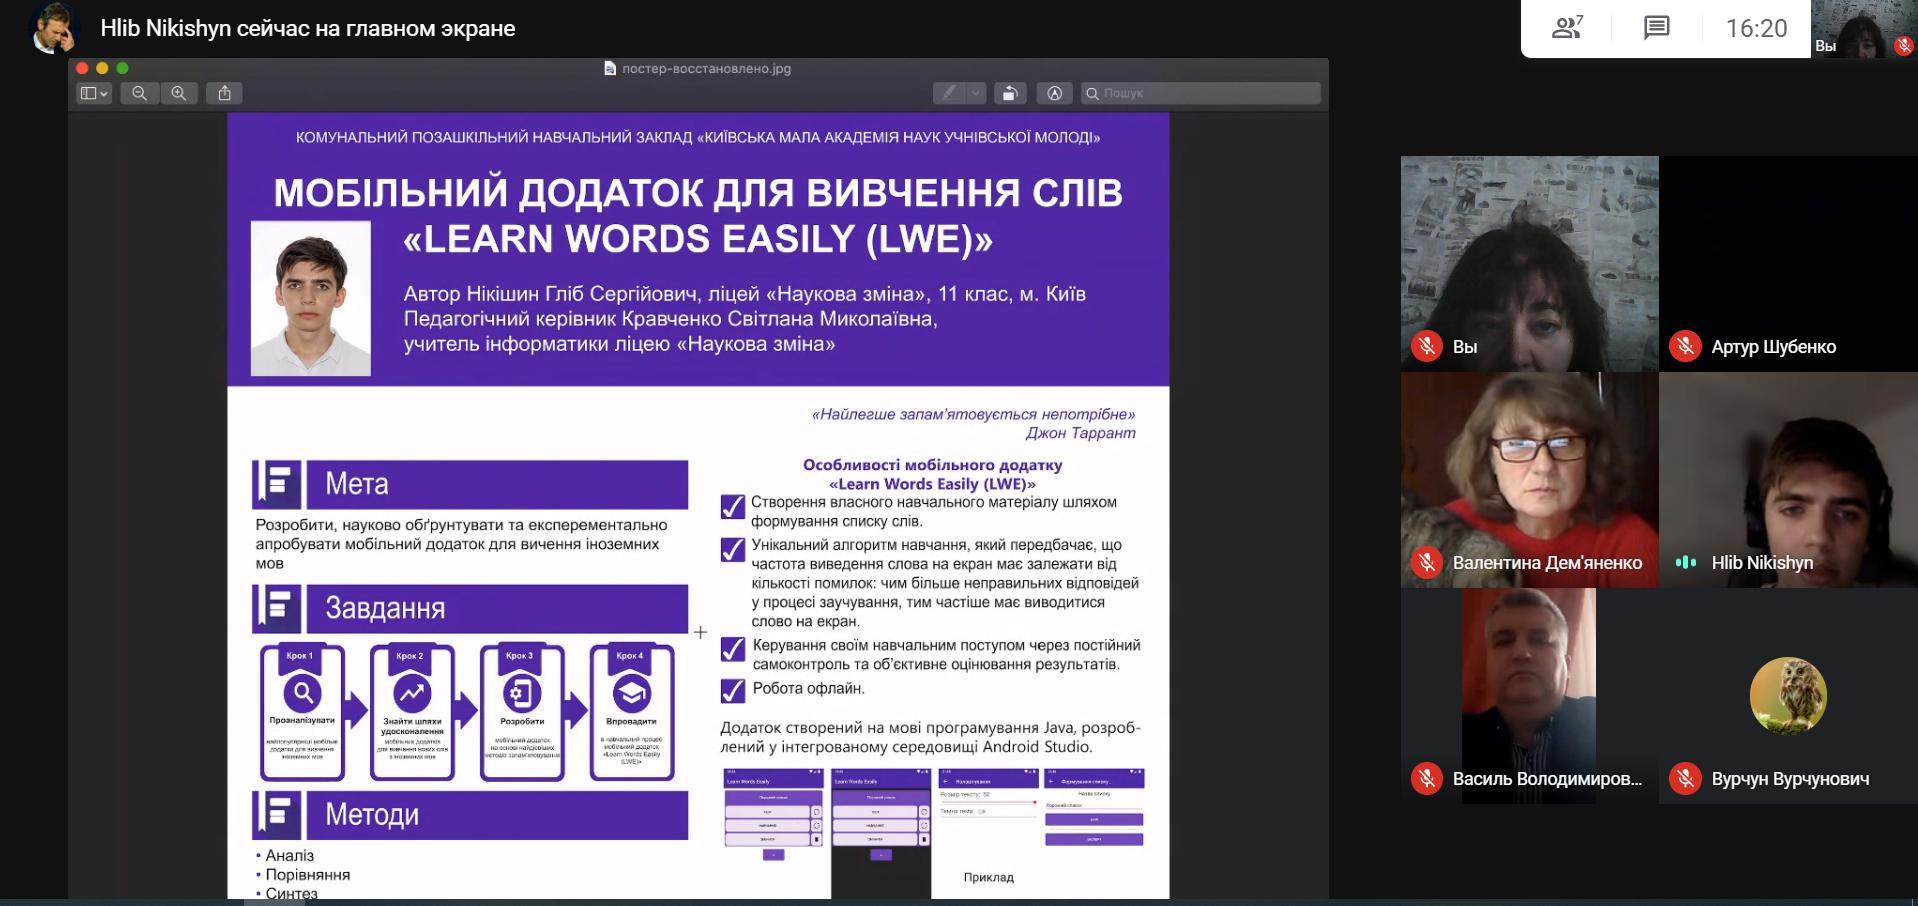Click the Пошук search field in Preview
The width and height of the screenshot is (1918, 906).
click(1200, 93)
